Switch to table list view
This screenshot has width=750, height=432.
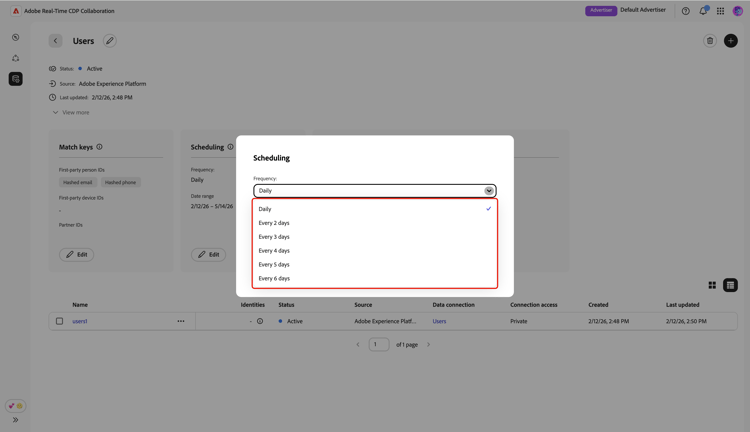pyautogui.click(x=730, y=285)
